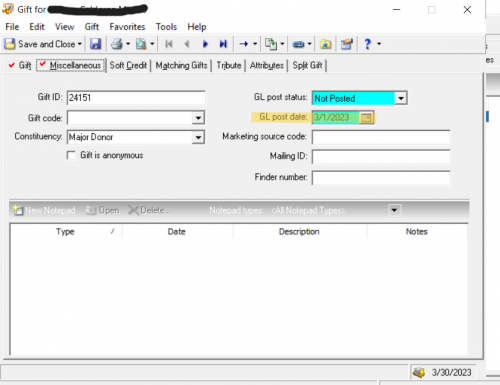Click the Gift ID field
The width and height of the screenshot is (500, 385).
coord(136,98)
